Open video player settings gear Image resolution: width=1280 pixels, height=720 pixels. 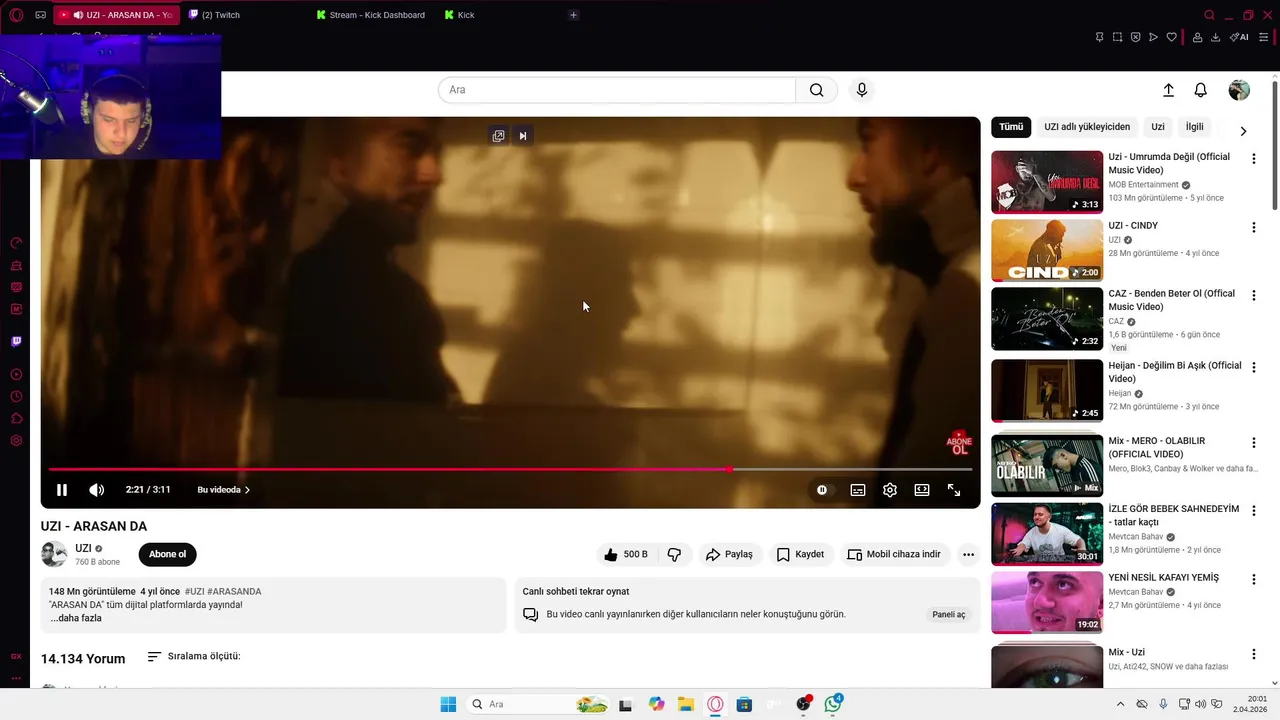click(890, 490)
